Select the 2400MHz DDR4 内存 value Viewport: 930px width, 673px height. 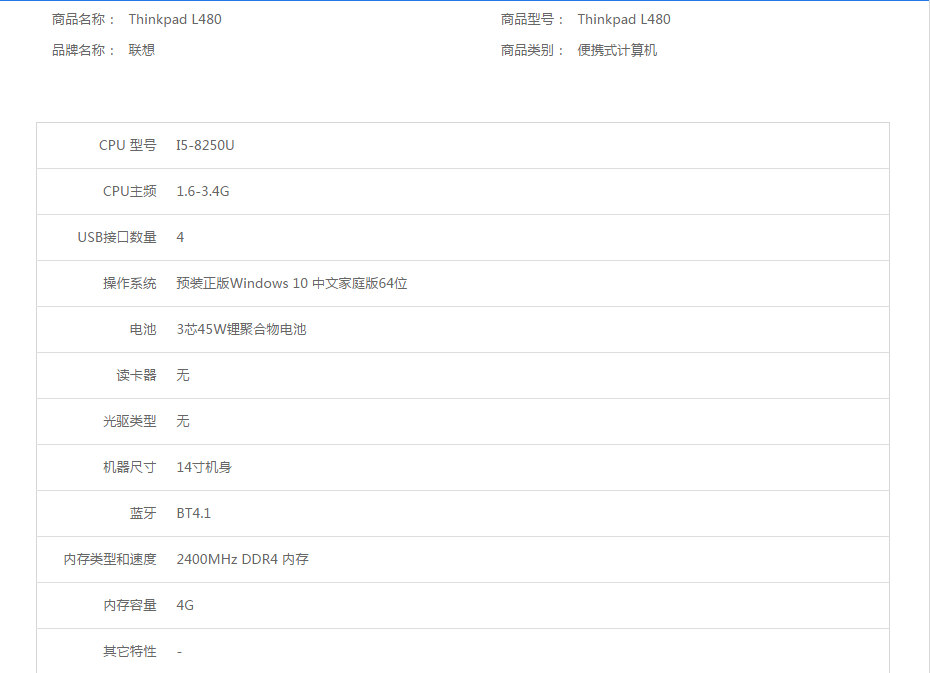[243, 560]
